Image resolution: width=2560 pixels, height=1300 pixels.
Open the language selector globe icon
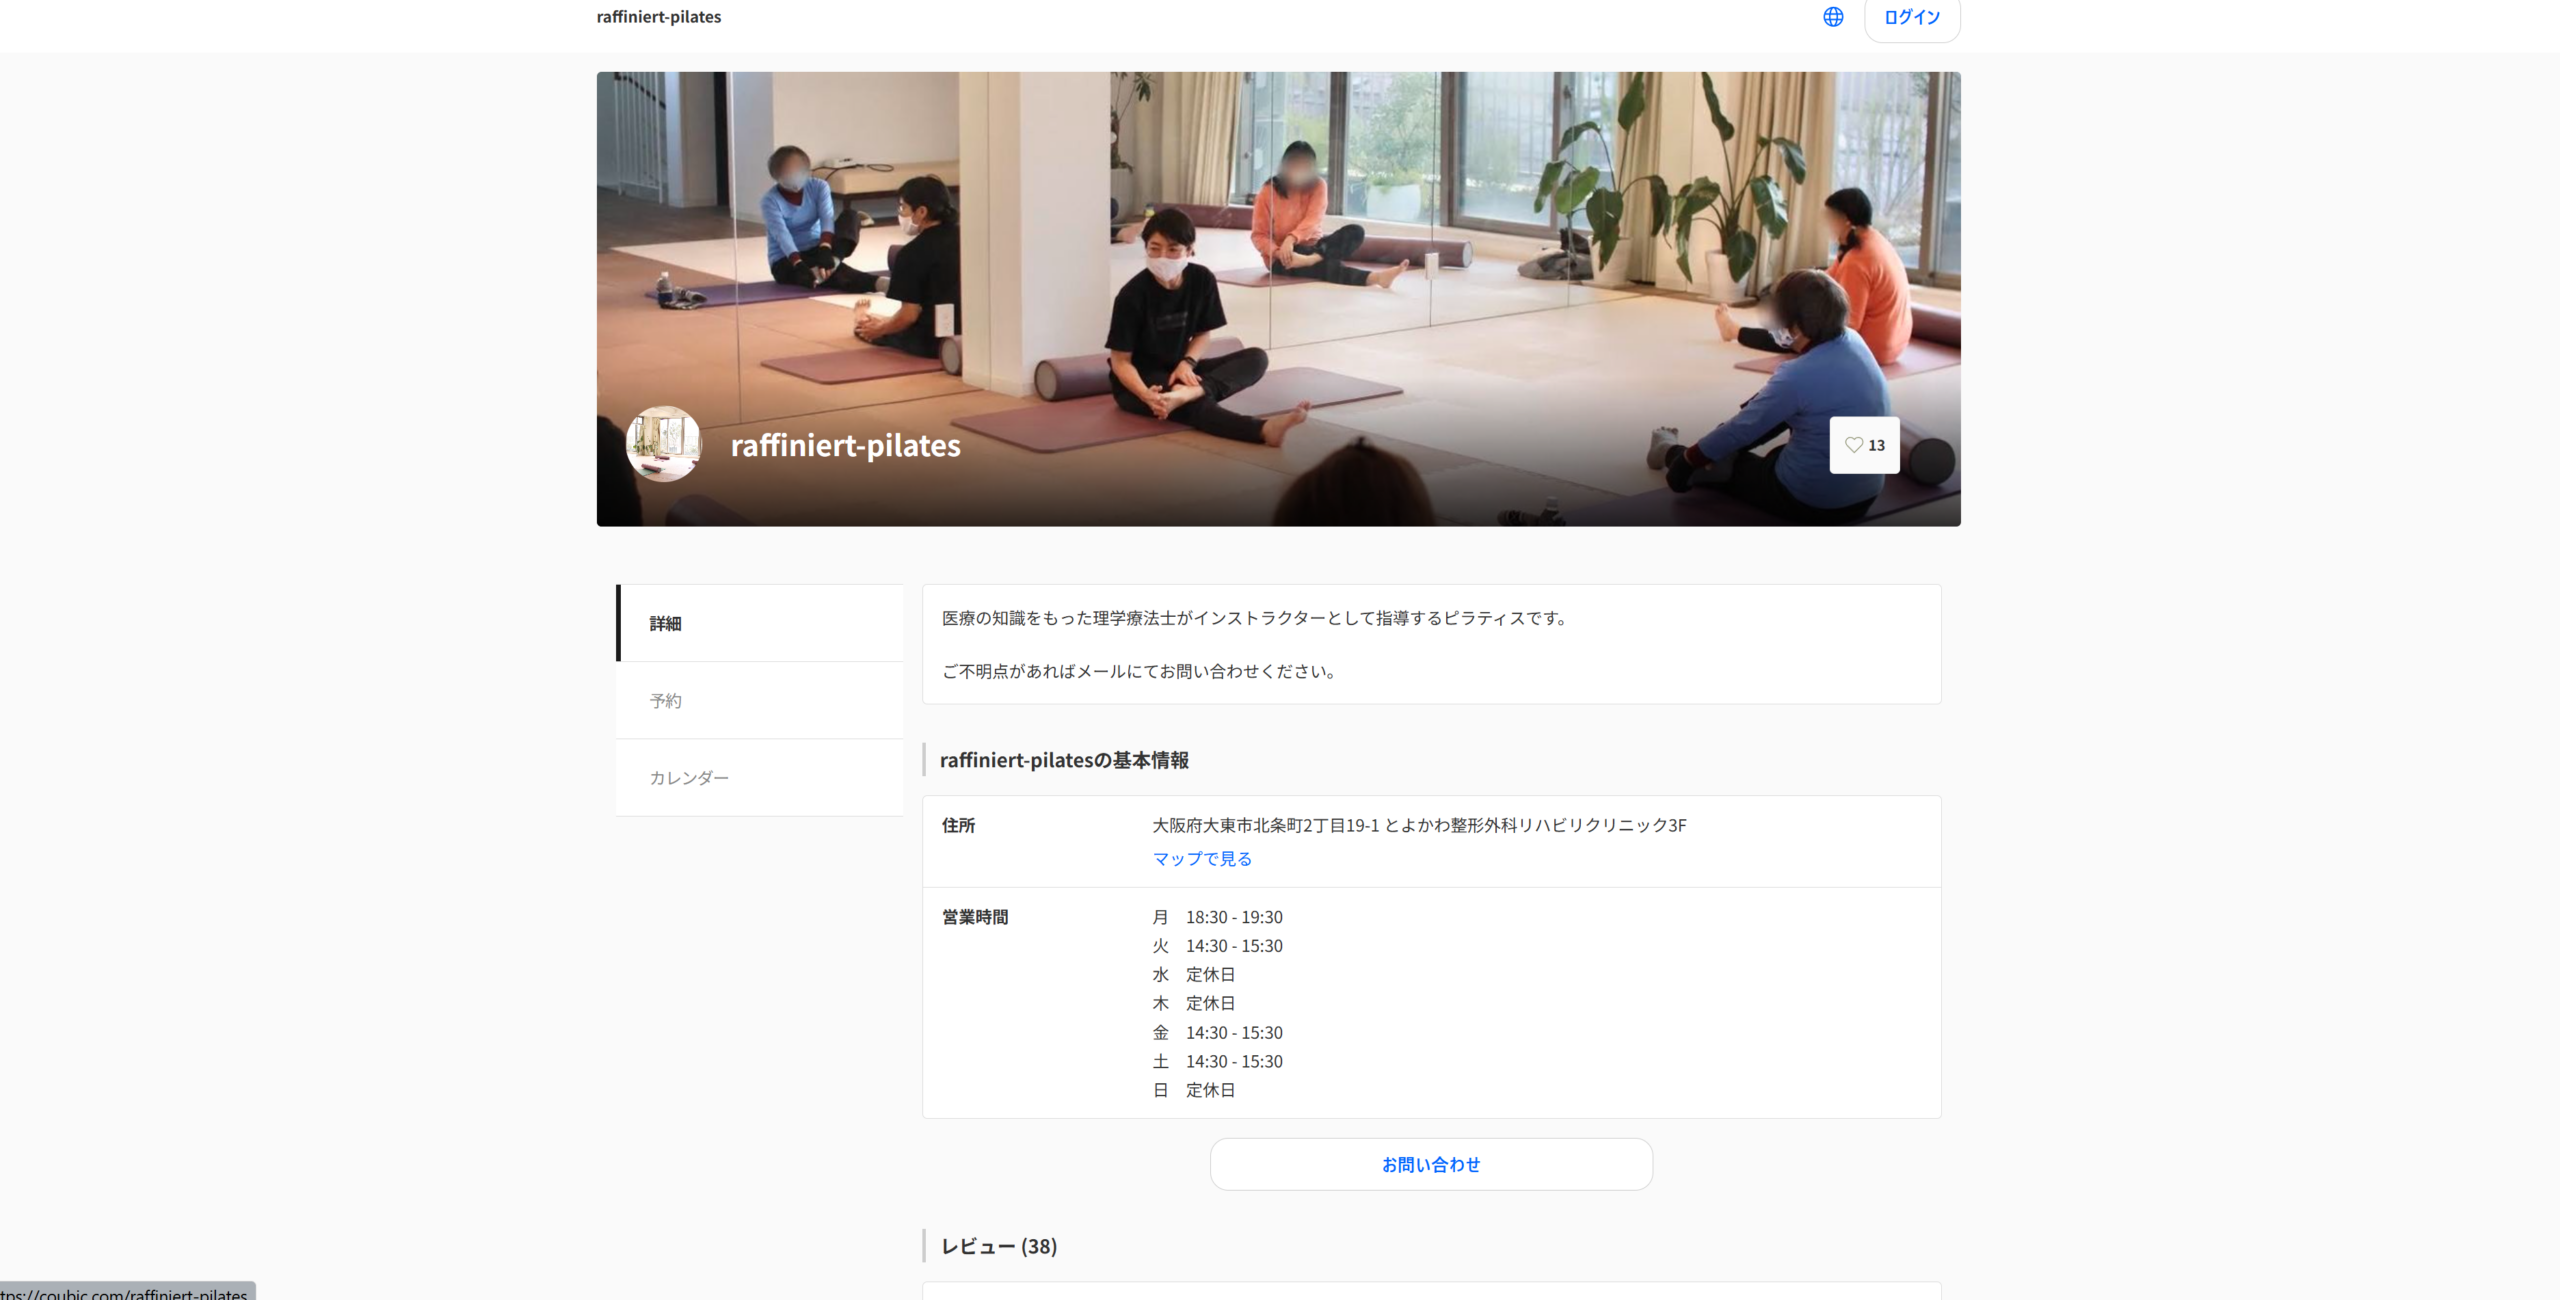click(x=1833, y=17)
